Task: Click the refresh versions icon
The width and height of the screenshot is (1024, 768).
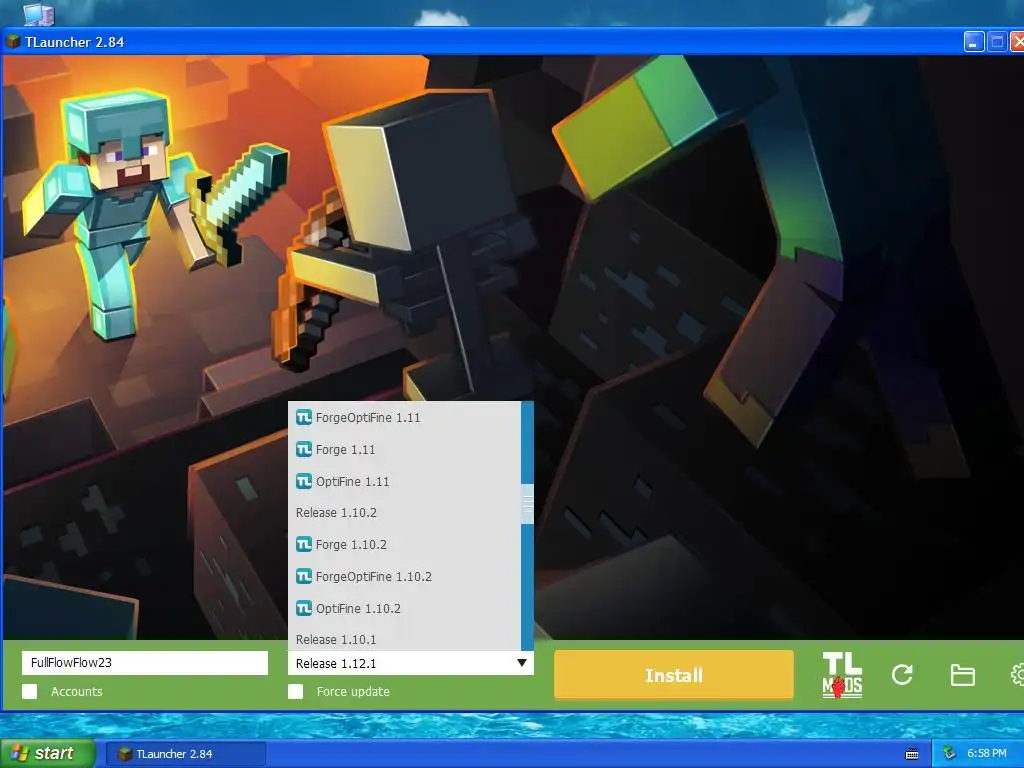Action: point(902,675)
